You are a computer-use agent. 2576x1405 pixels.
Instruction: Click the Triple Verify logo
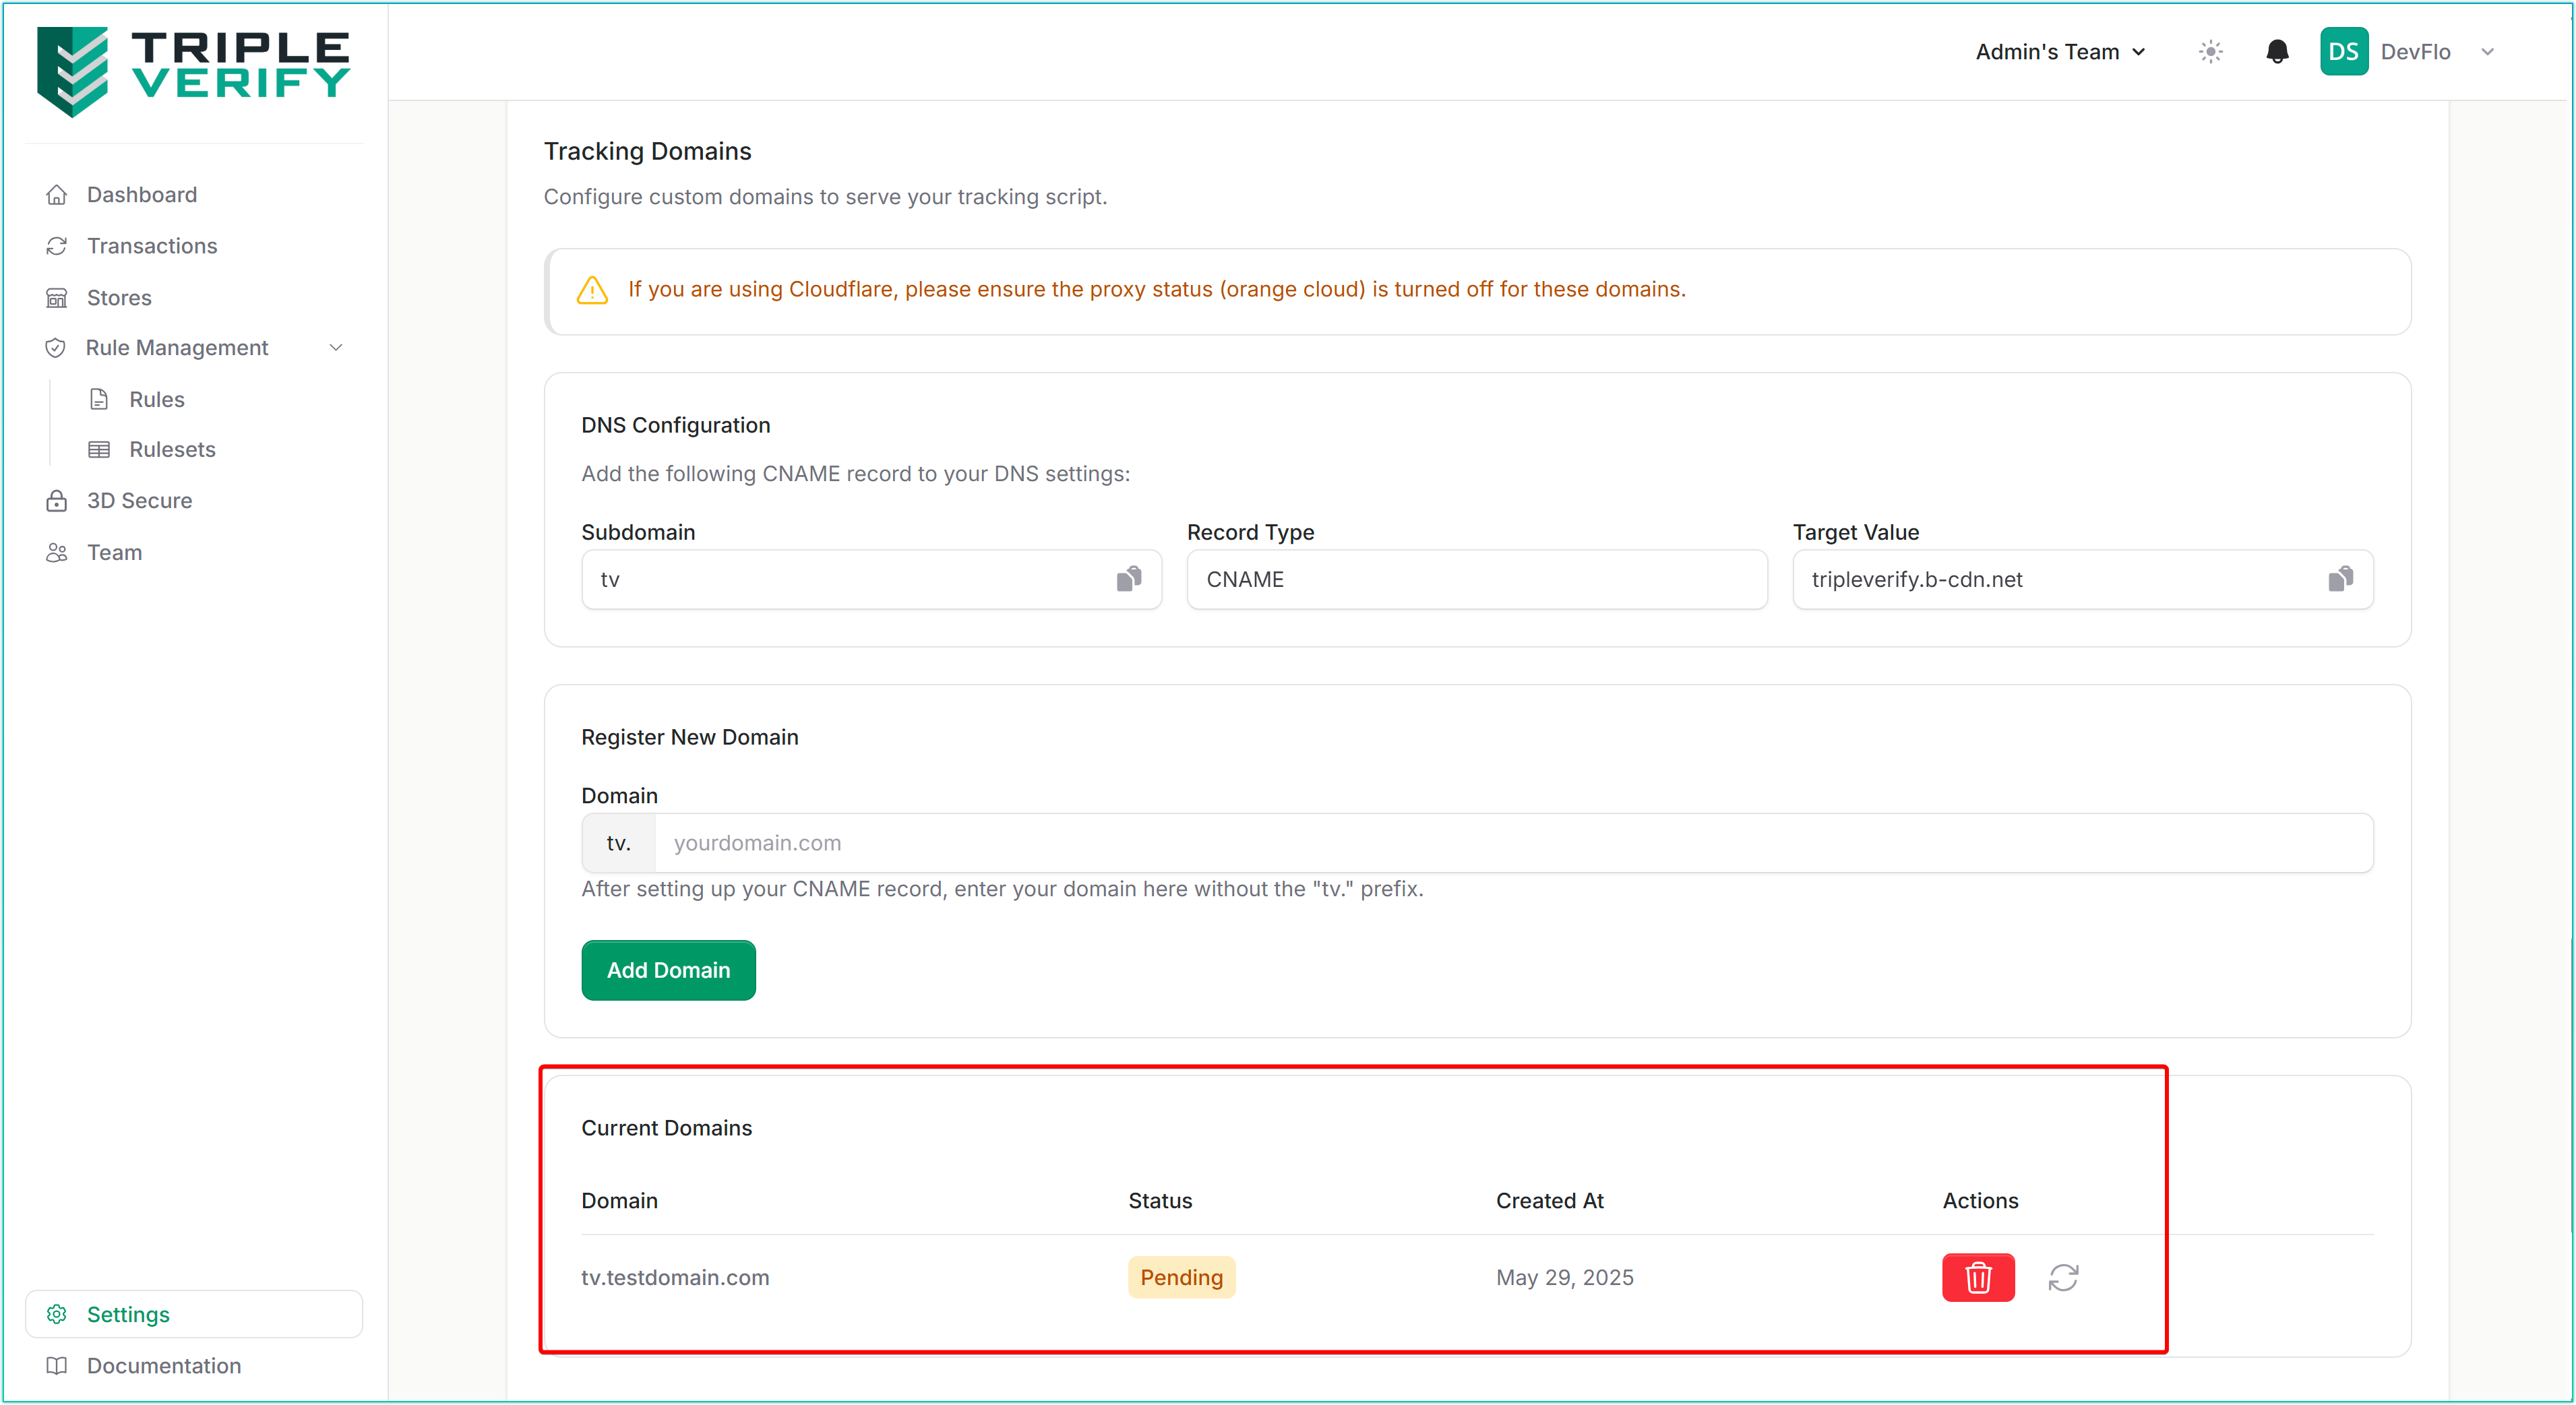(x=193, y=70)
